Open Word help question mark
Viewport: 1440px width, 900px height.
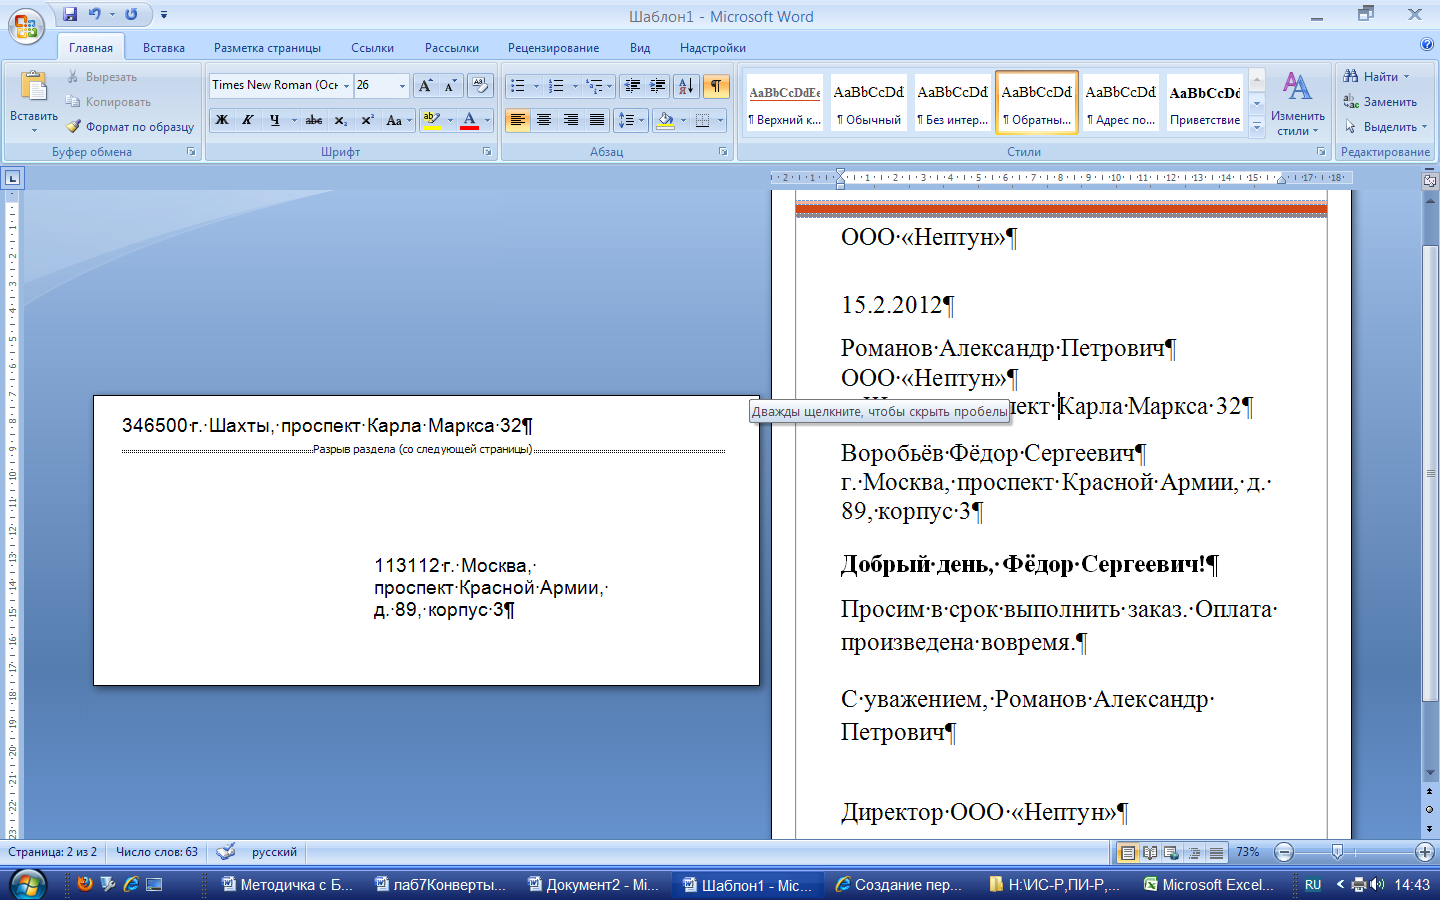(1427, 44)
